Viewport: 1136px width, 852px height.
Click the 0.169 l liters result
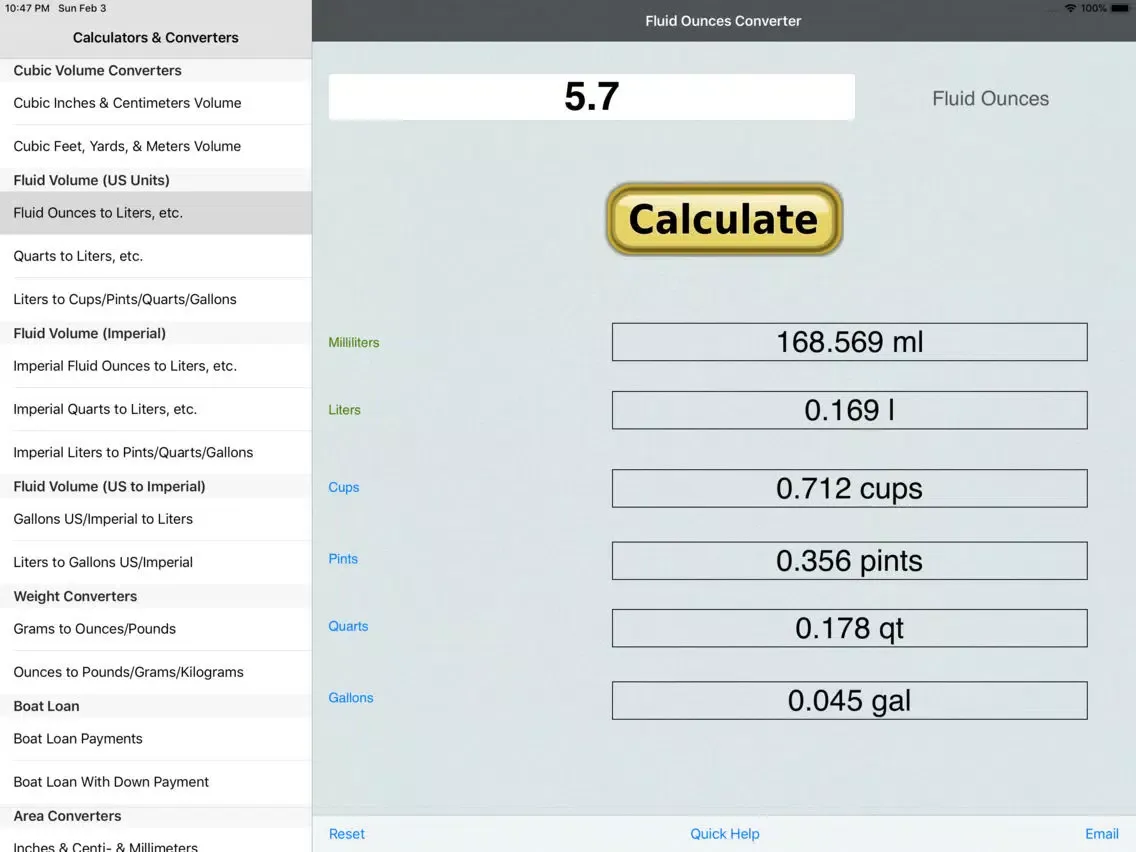[x=849, y=410]
